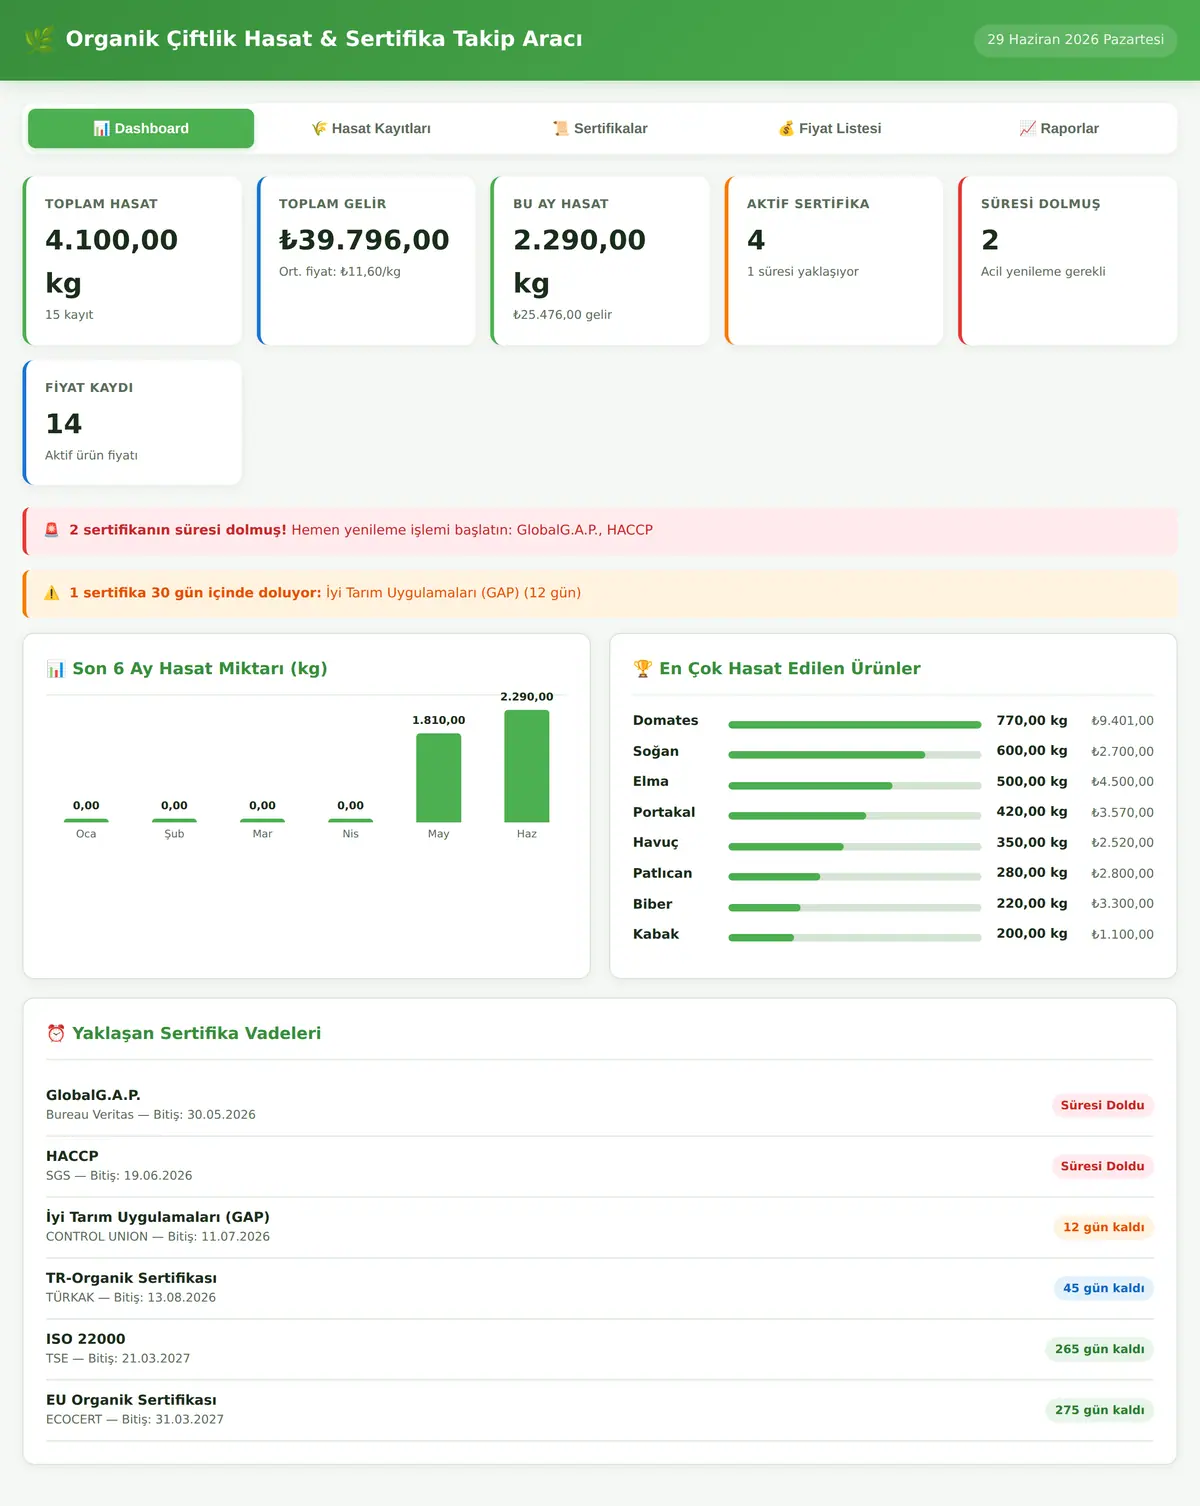1200x1506 pixels.
Task: Click the Elma progress bar
Action: pos(855,786)
